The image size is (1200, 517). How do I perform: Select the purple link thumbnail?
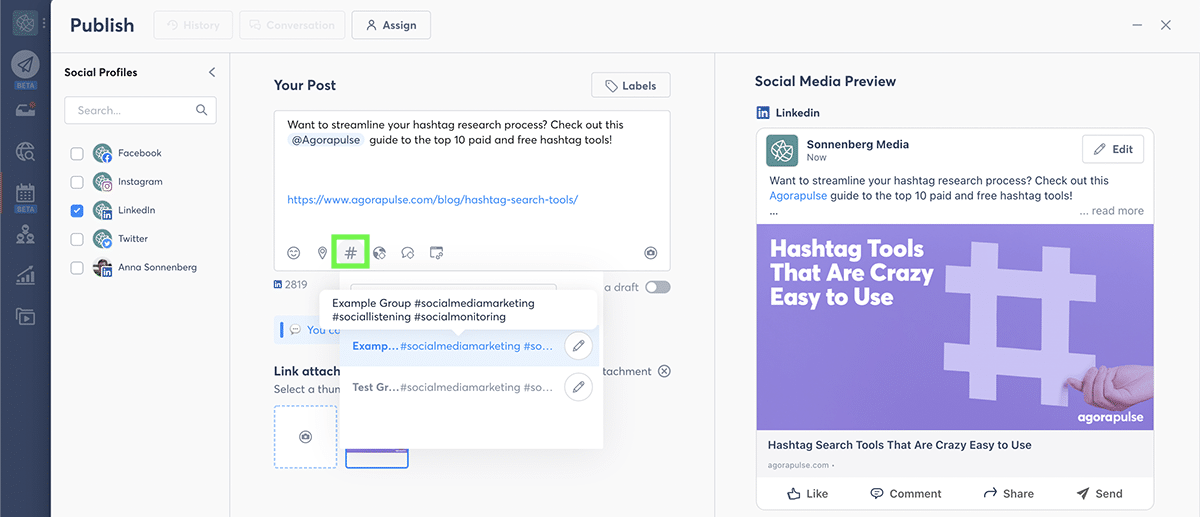[377, 458]
